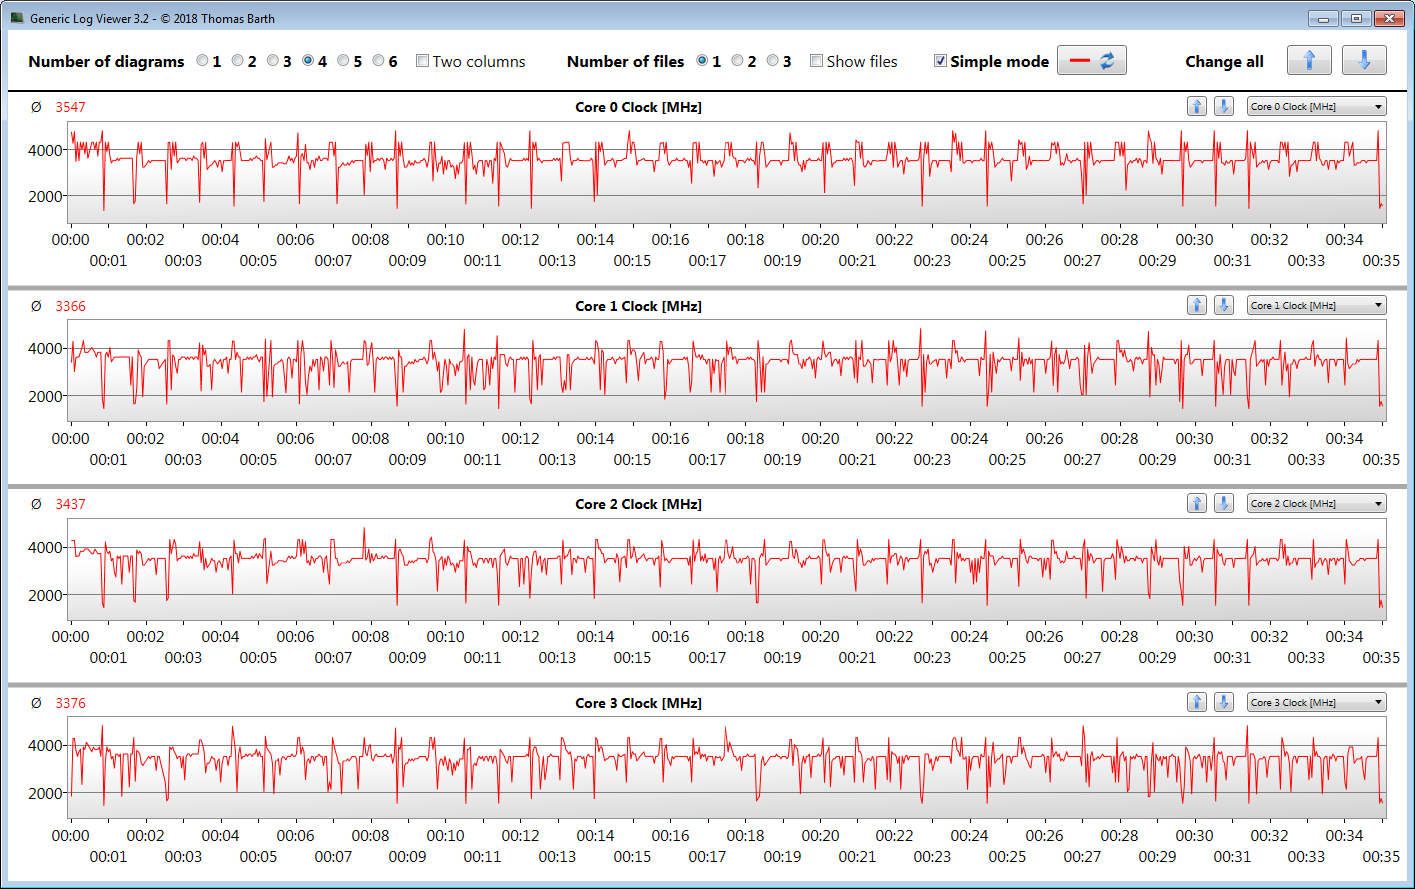Click down arrow for Core 1 Clock diagram

(x=1223, y=305)
